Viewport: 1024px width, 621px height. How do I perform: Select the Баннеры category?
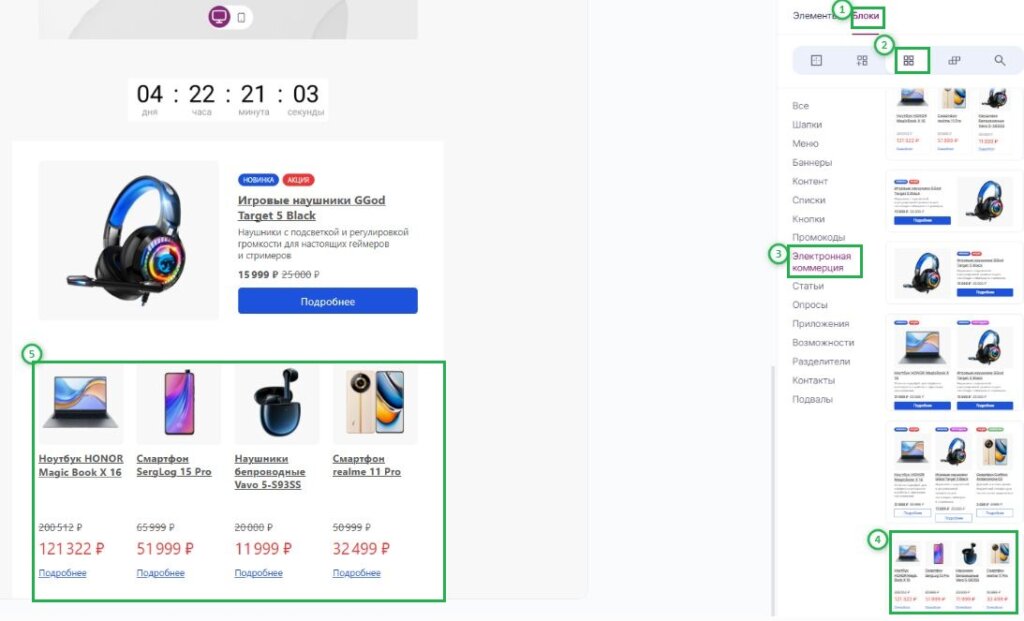(x=812, y=162)
